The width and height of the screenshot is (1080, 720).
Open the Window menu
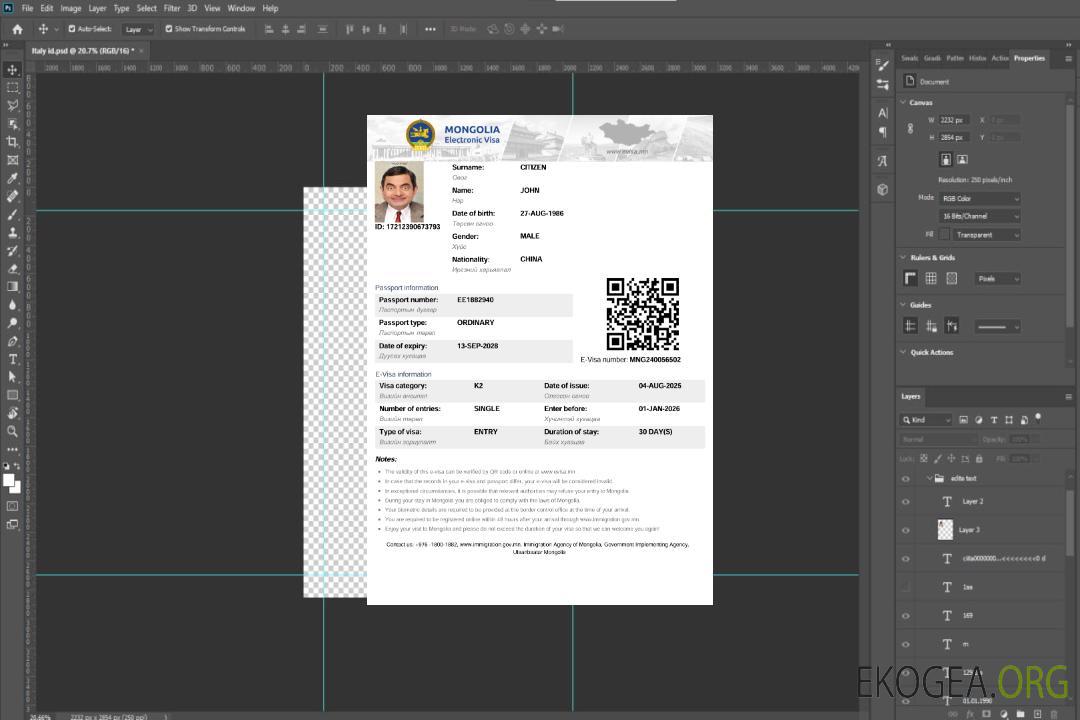coord(241,8)
